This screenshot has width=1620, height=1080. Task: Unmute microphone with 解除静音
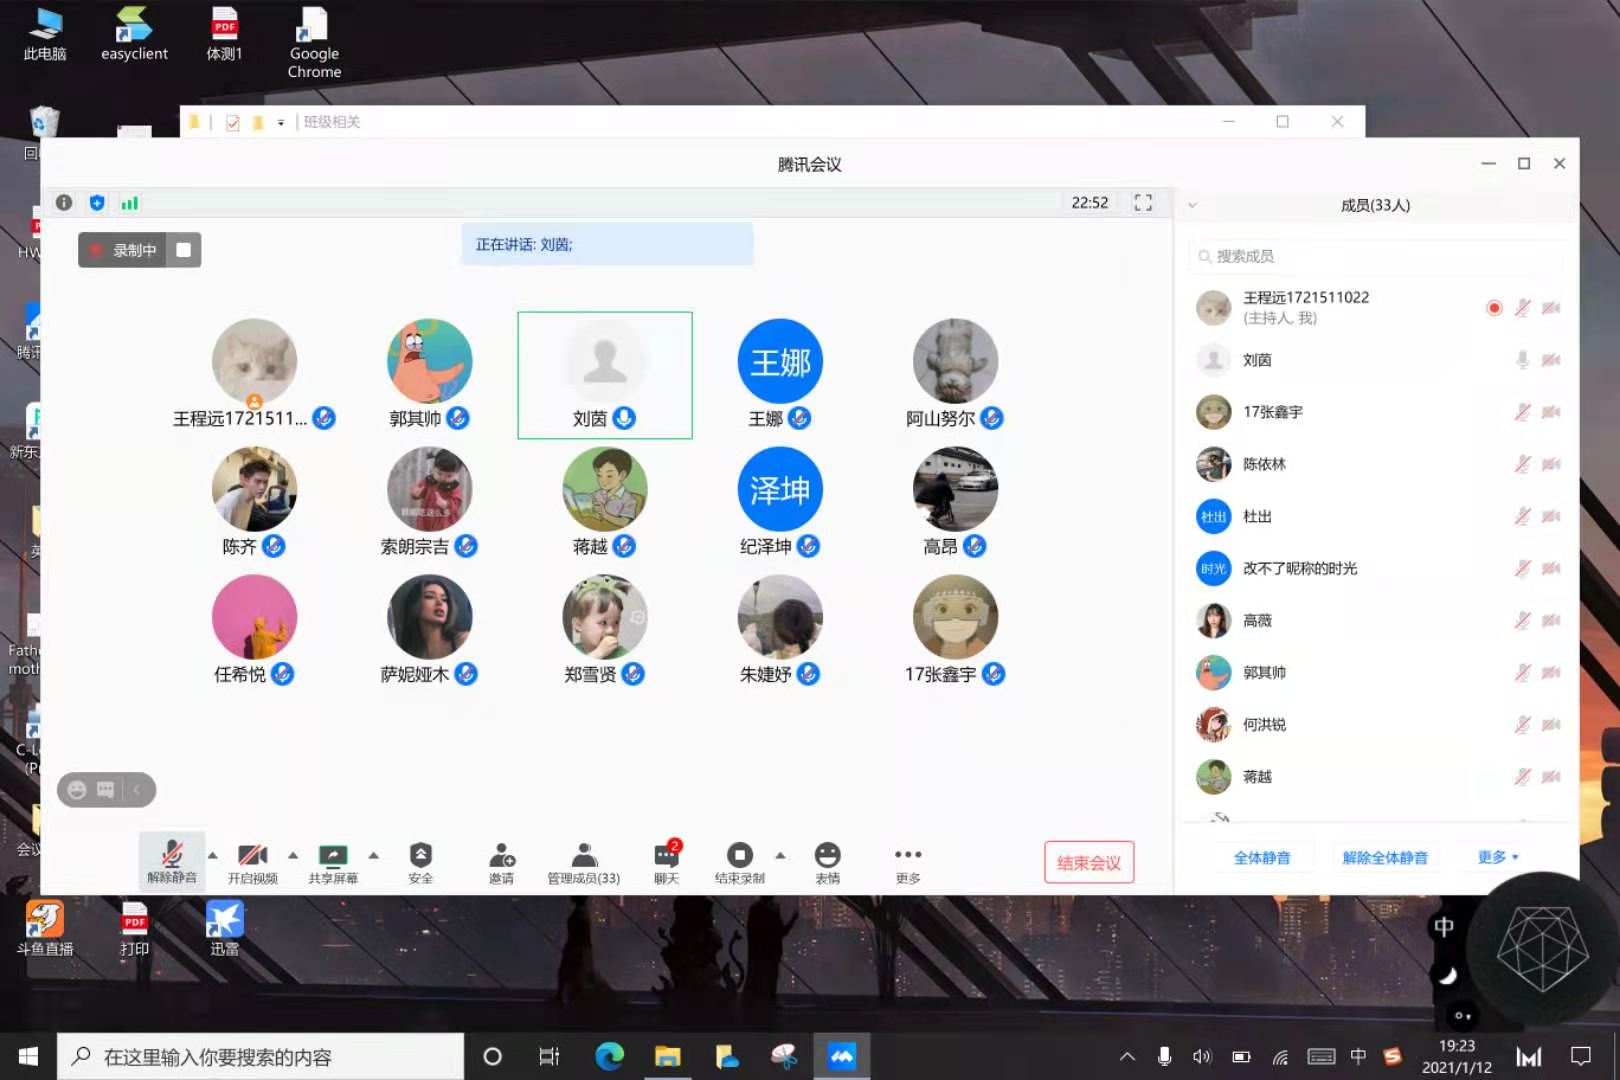tap(172, 861)
